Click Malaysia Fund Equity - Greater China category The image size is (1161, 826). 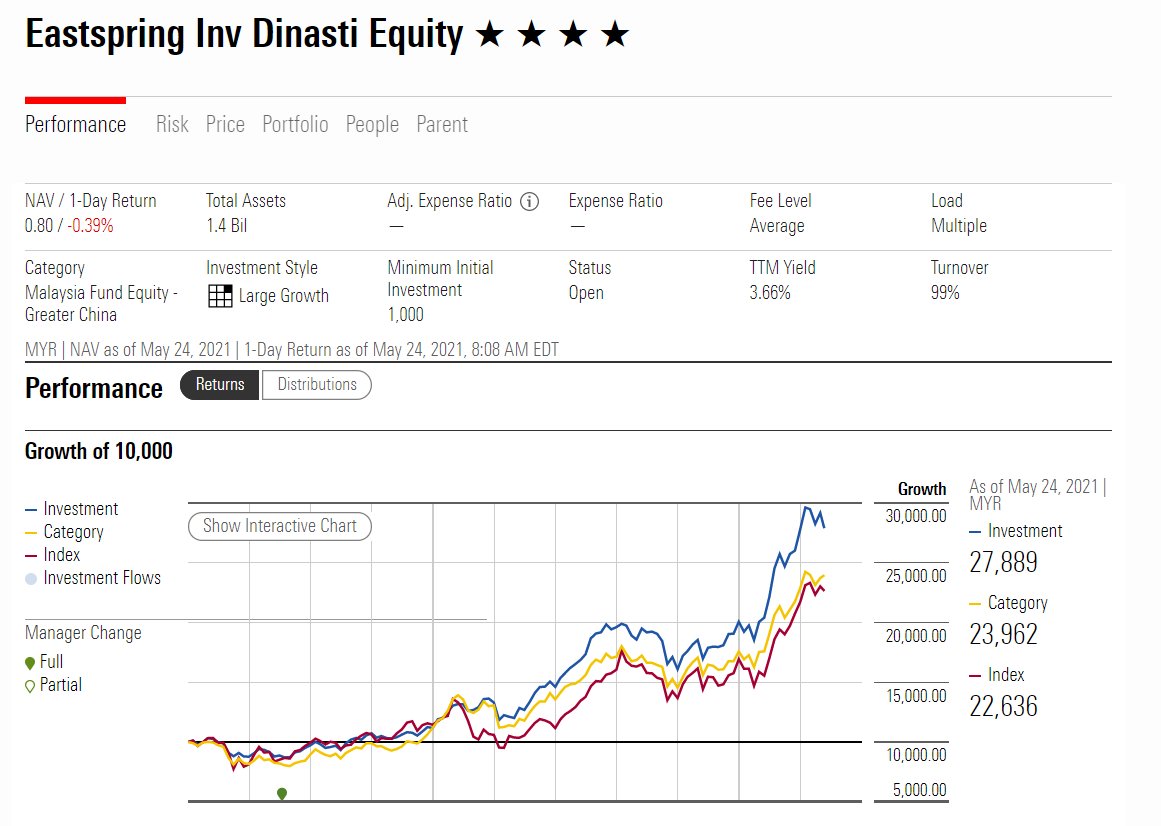101,303
